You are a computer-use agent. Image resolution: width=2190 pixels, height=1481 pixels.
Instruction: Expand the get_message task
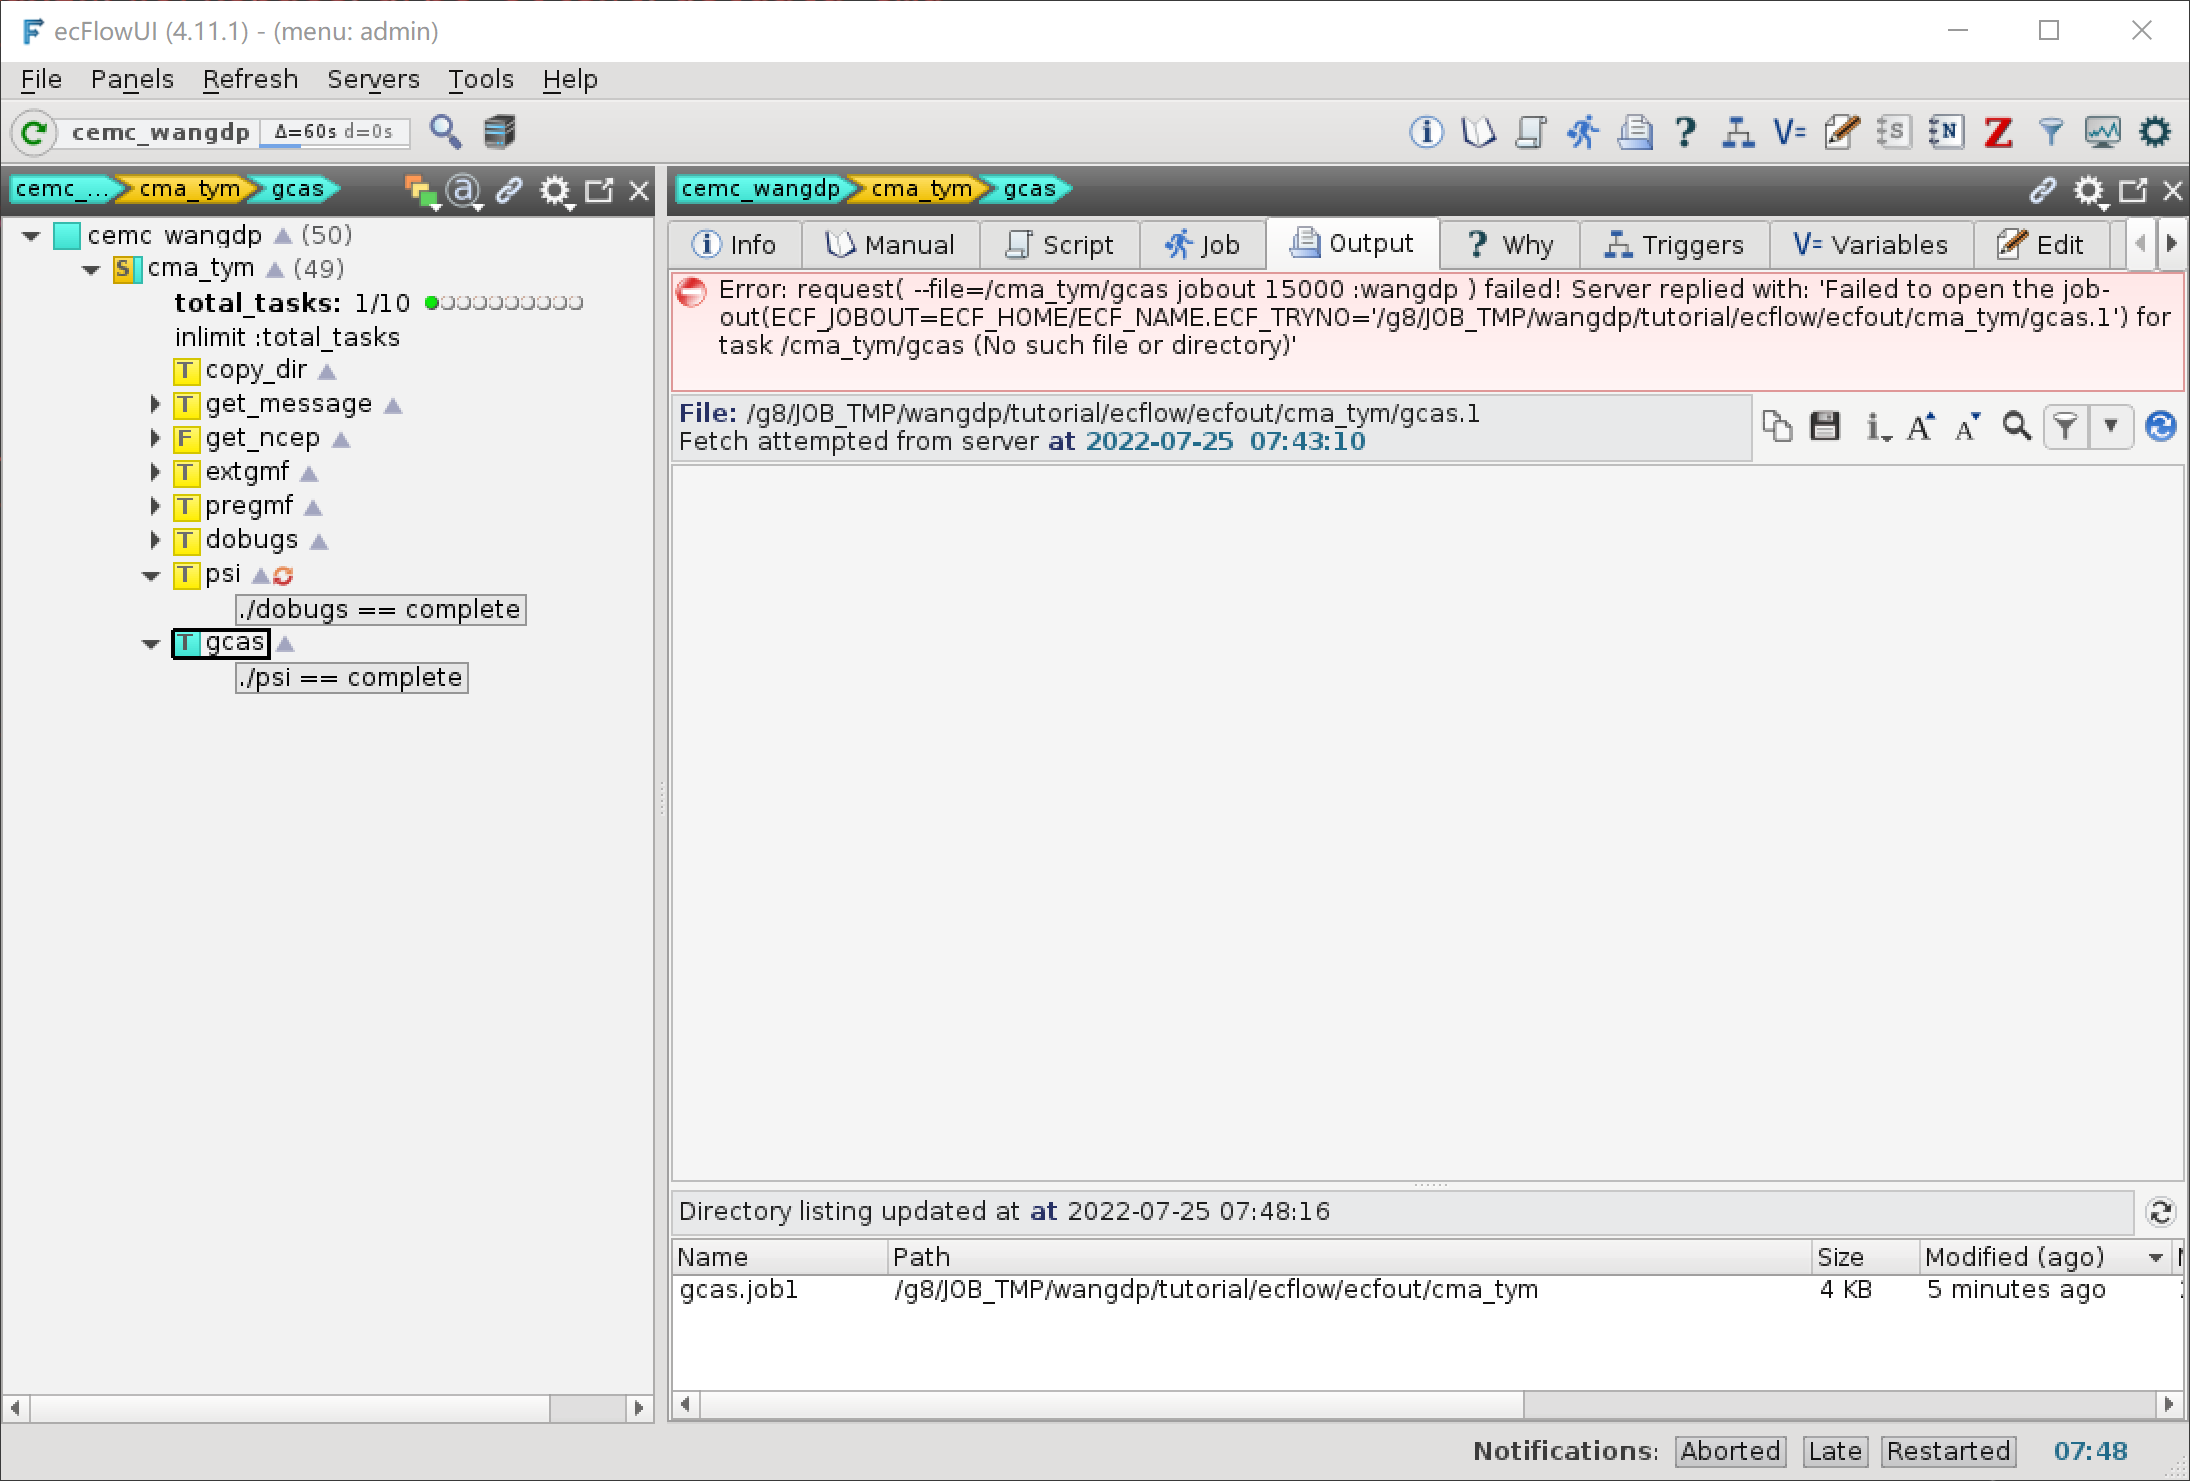click(155, 404)
